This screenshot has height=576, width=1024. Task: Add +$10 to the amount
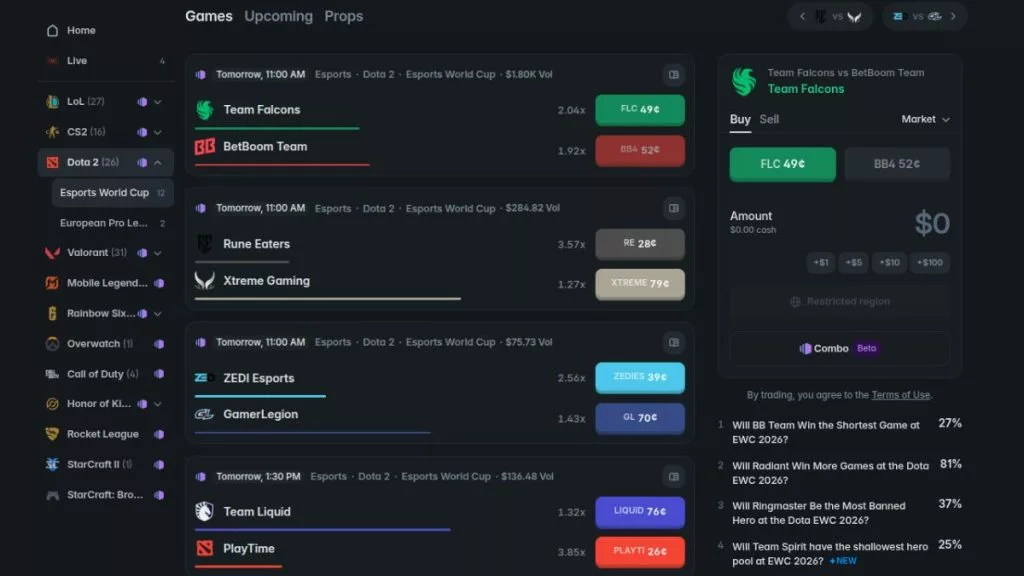tap(889, 263)
